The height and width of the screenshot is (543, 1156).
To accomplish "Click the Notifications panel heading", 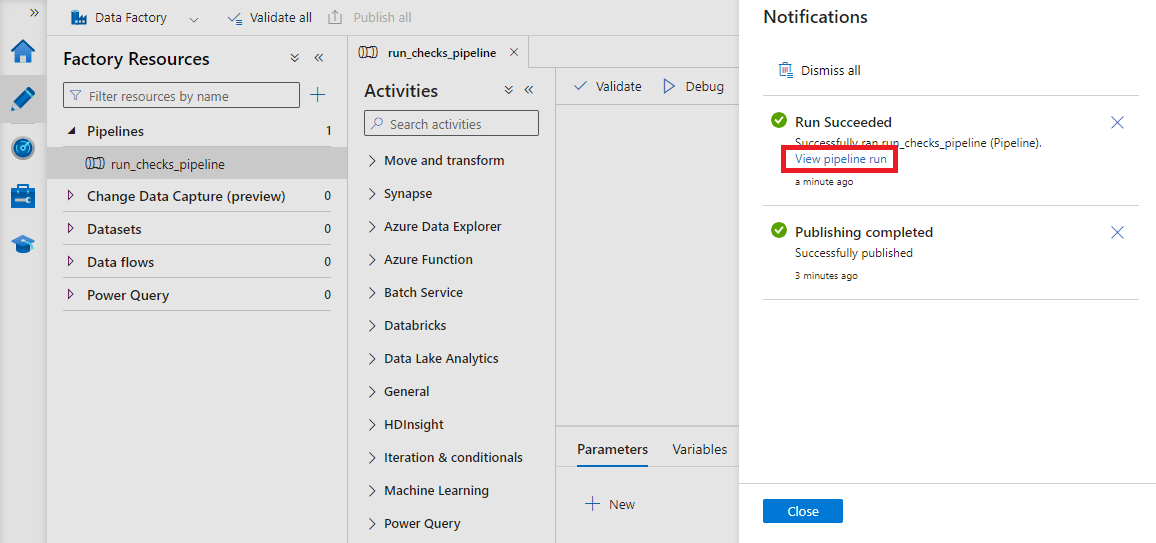I will [815, 16].
